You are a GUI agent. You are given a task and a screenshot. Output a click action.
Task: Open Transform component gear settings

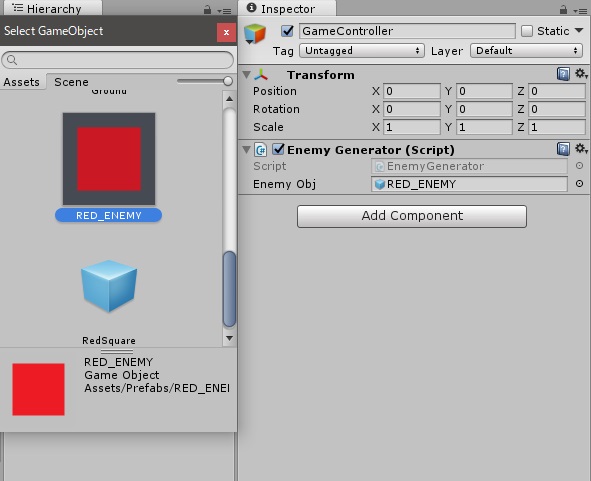click(x=581, y=74)
